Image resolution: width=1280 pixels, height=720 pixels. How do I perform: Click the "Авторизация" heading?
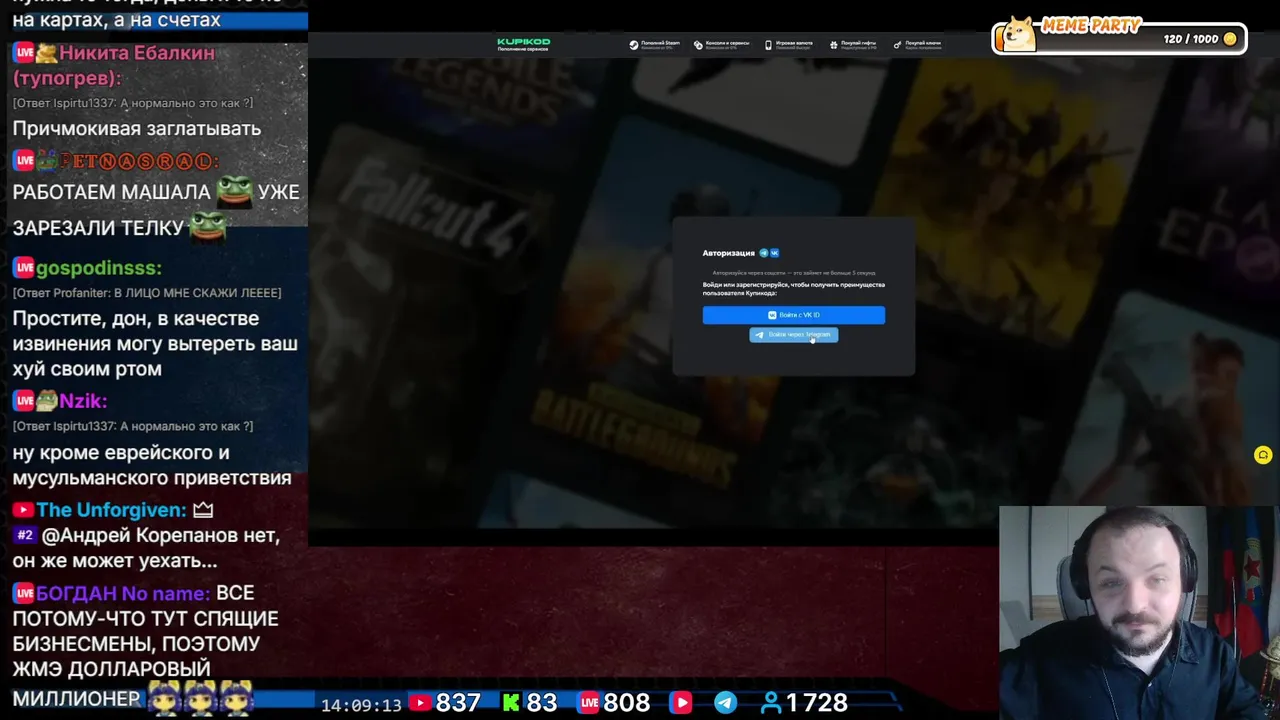[x=728, y=253]
